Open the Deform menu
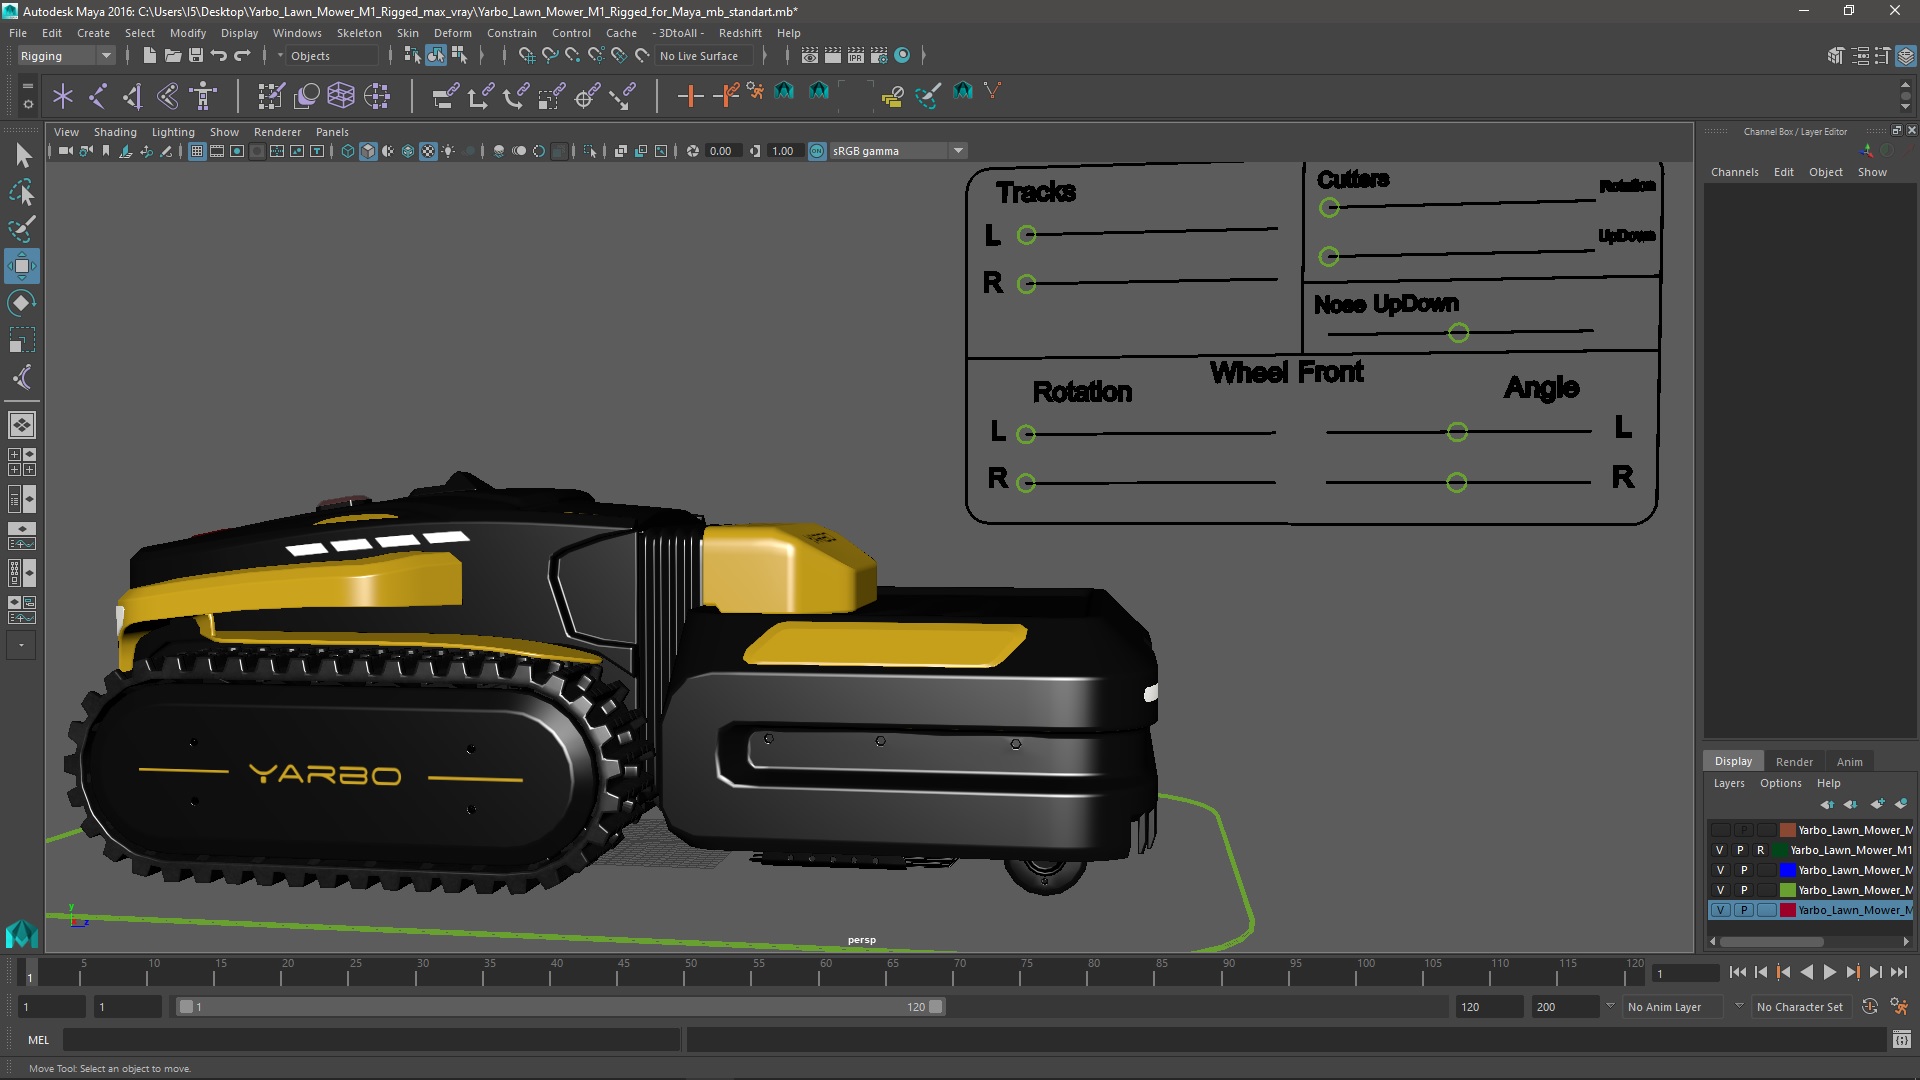This screenshot has height=1080, width=1920. 452,33
